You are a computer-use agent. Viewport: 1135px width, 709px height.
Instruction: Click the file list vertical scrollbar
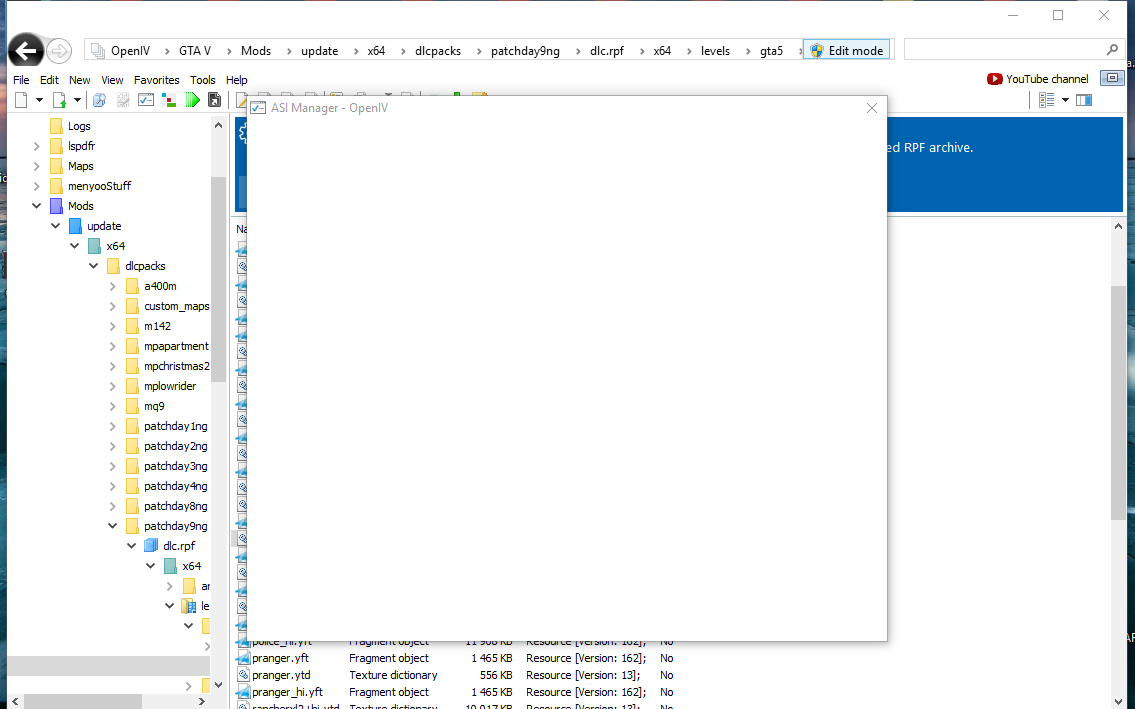(x=1118, y=400)
